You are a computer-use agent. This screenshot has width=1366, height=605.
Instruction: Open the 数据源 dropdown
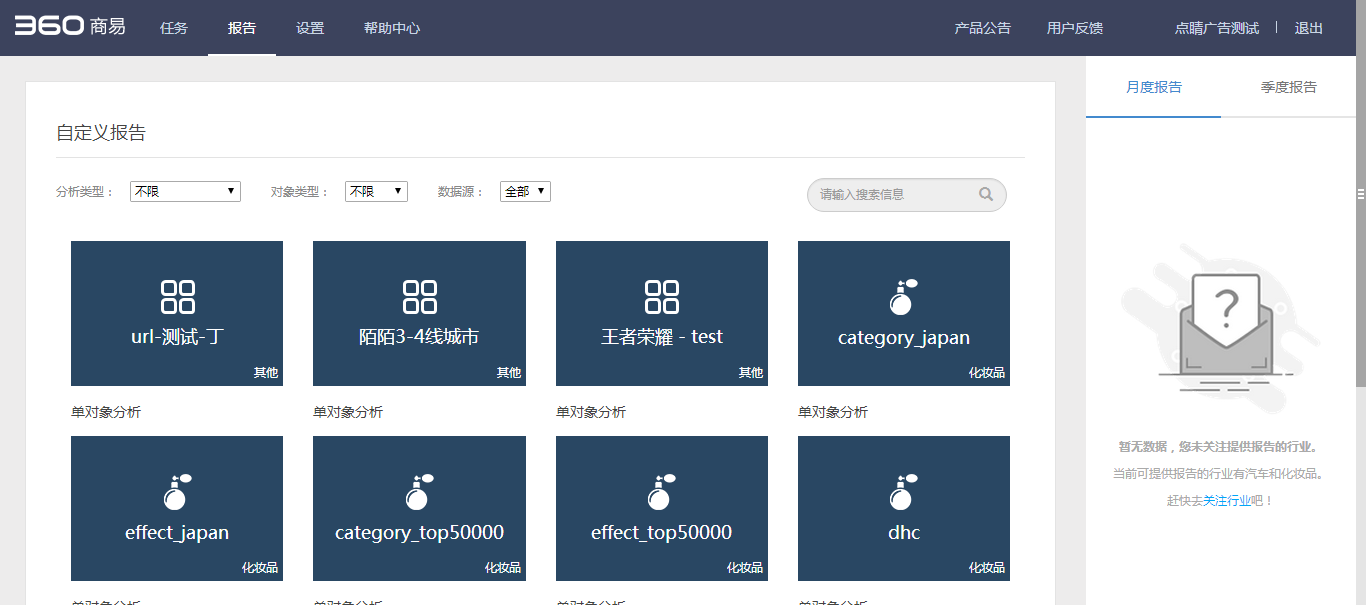pyautogui.click(x=525, y=191)
